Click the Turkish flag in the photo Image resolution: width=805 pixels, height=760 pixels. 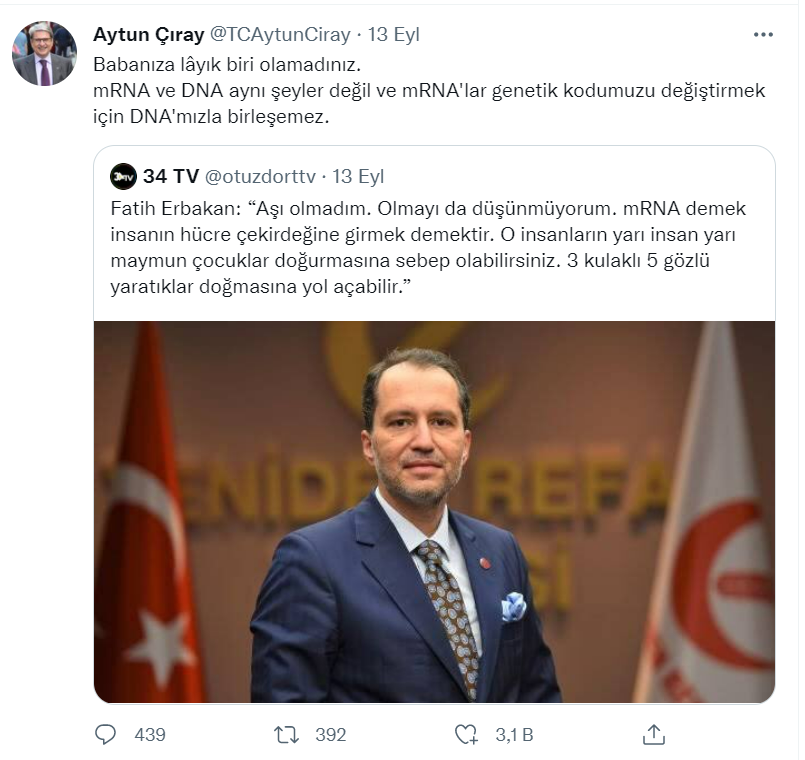149,512
